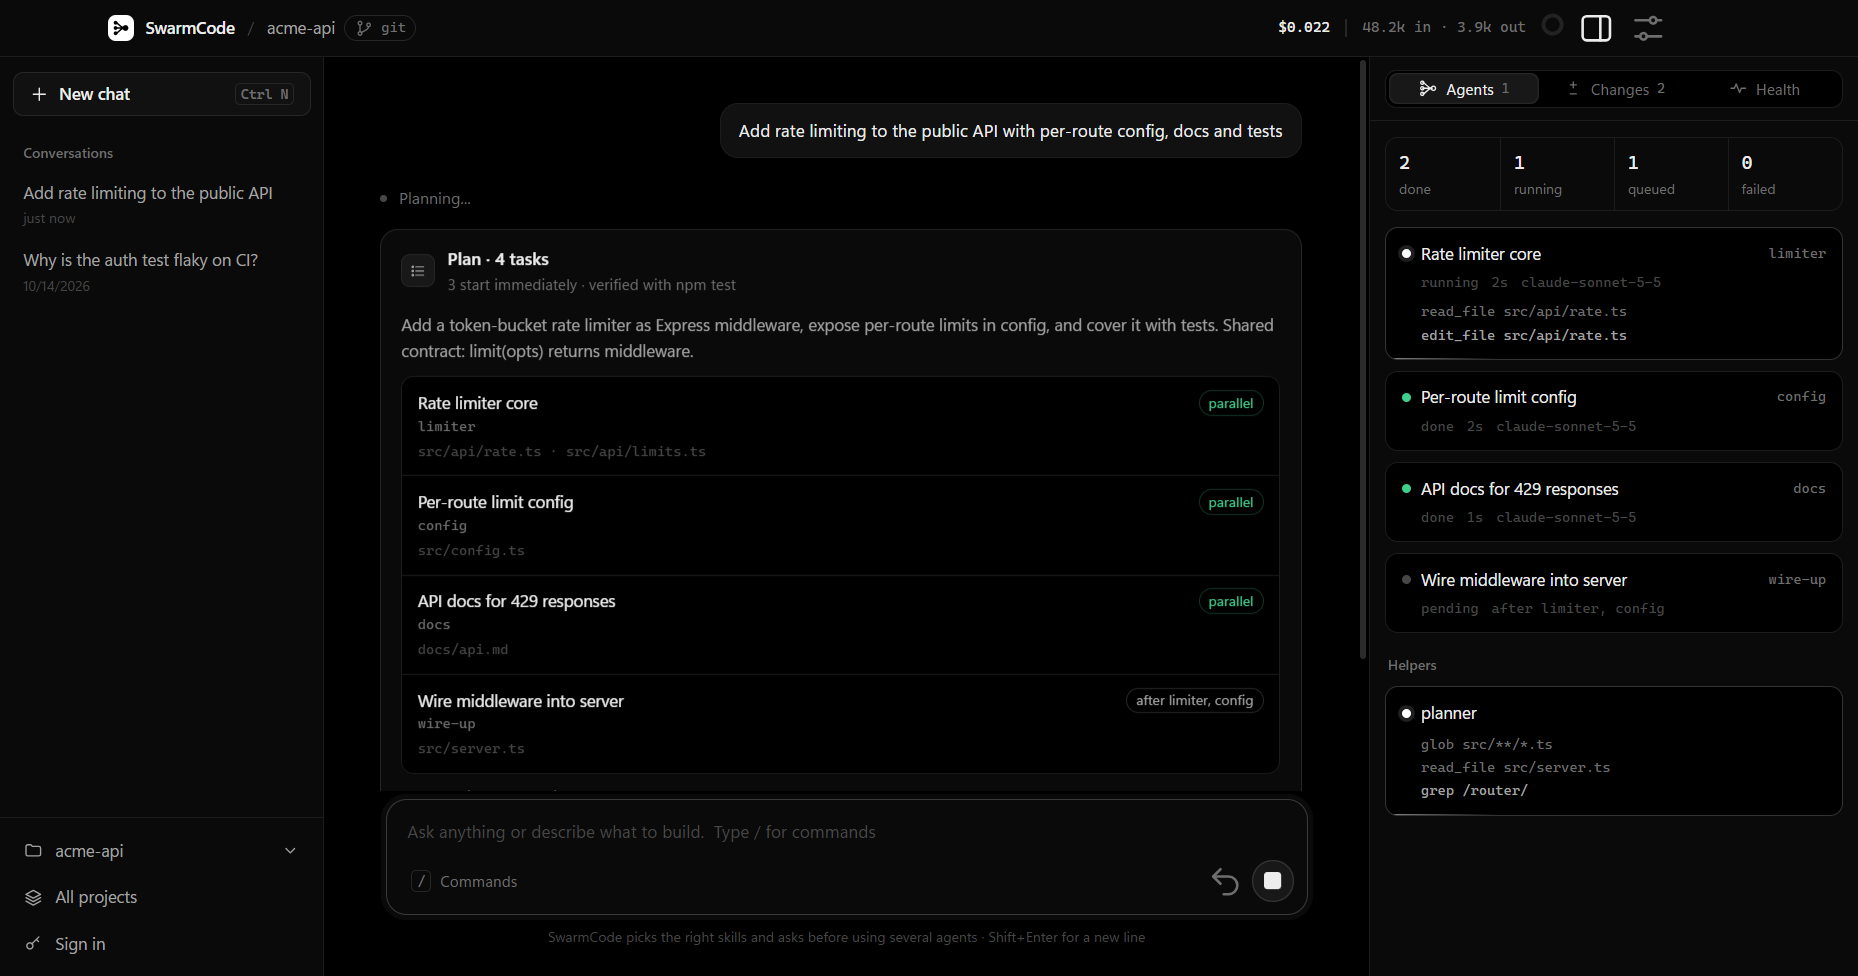
Task: Click the plan list icon
Action: pos(418,271)
